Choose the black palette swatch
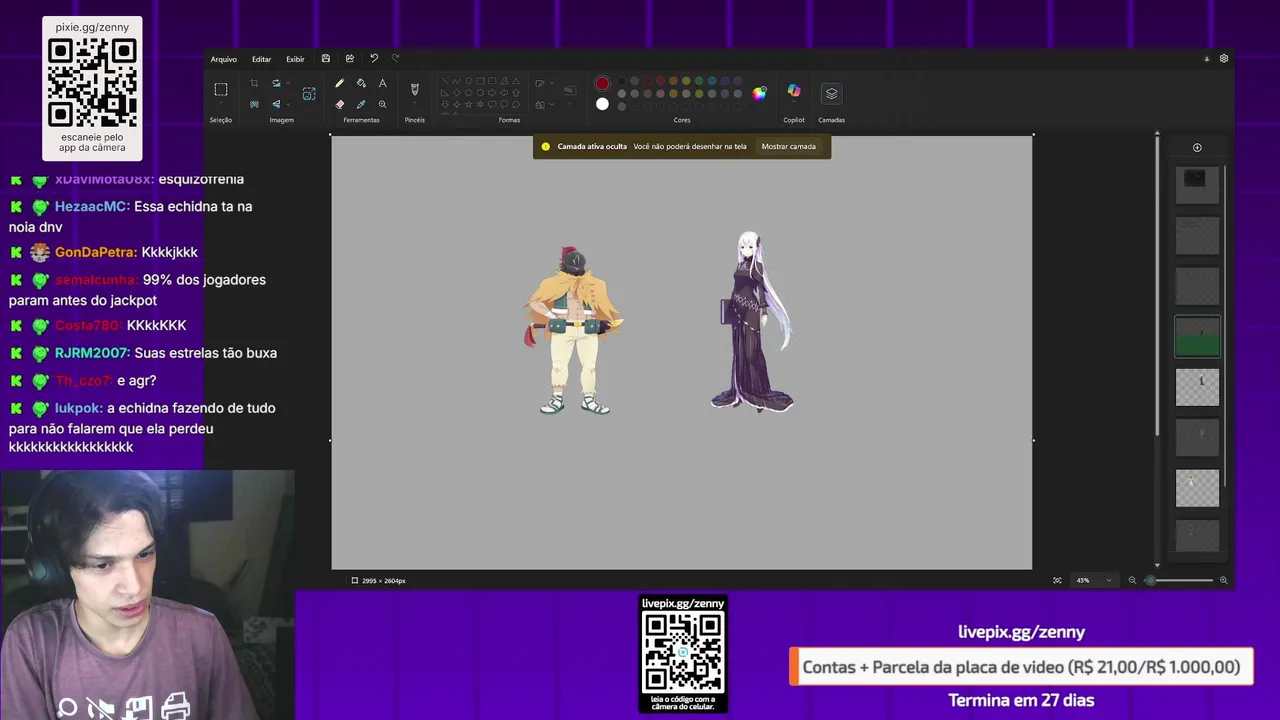The width and height of the screenshot is (1280, 720). (621, 81)
